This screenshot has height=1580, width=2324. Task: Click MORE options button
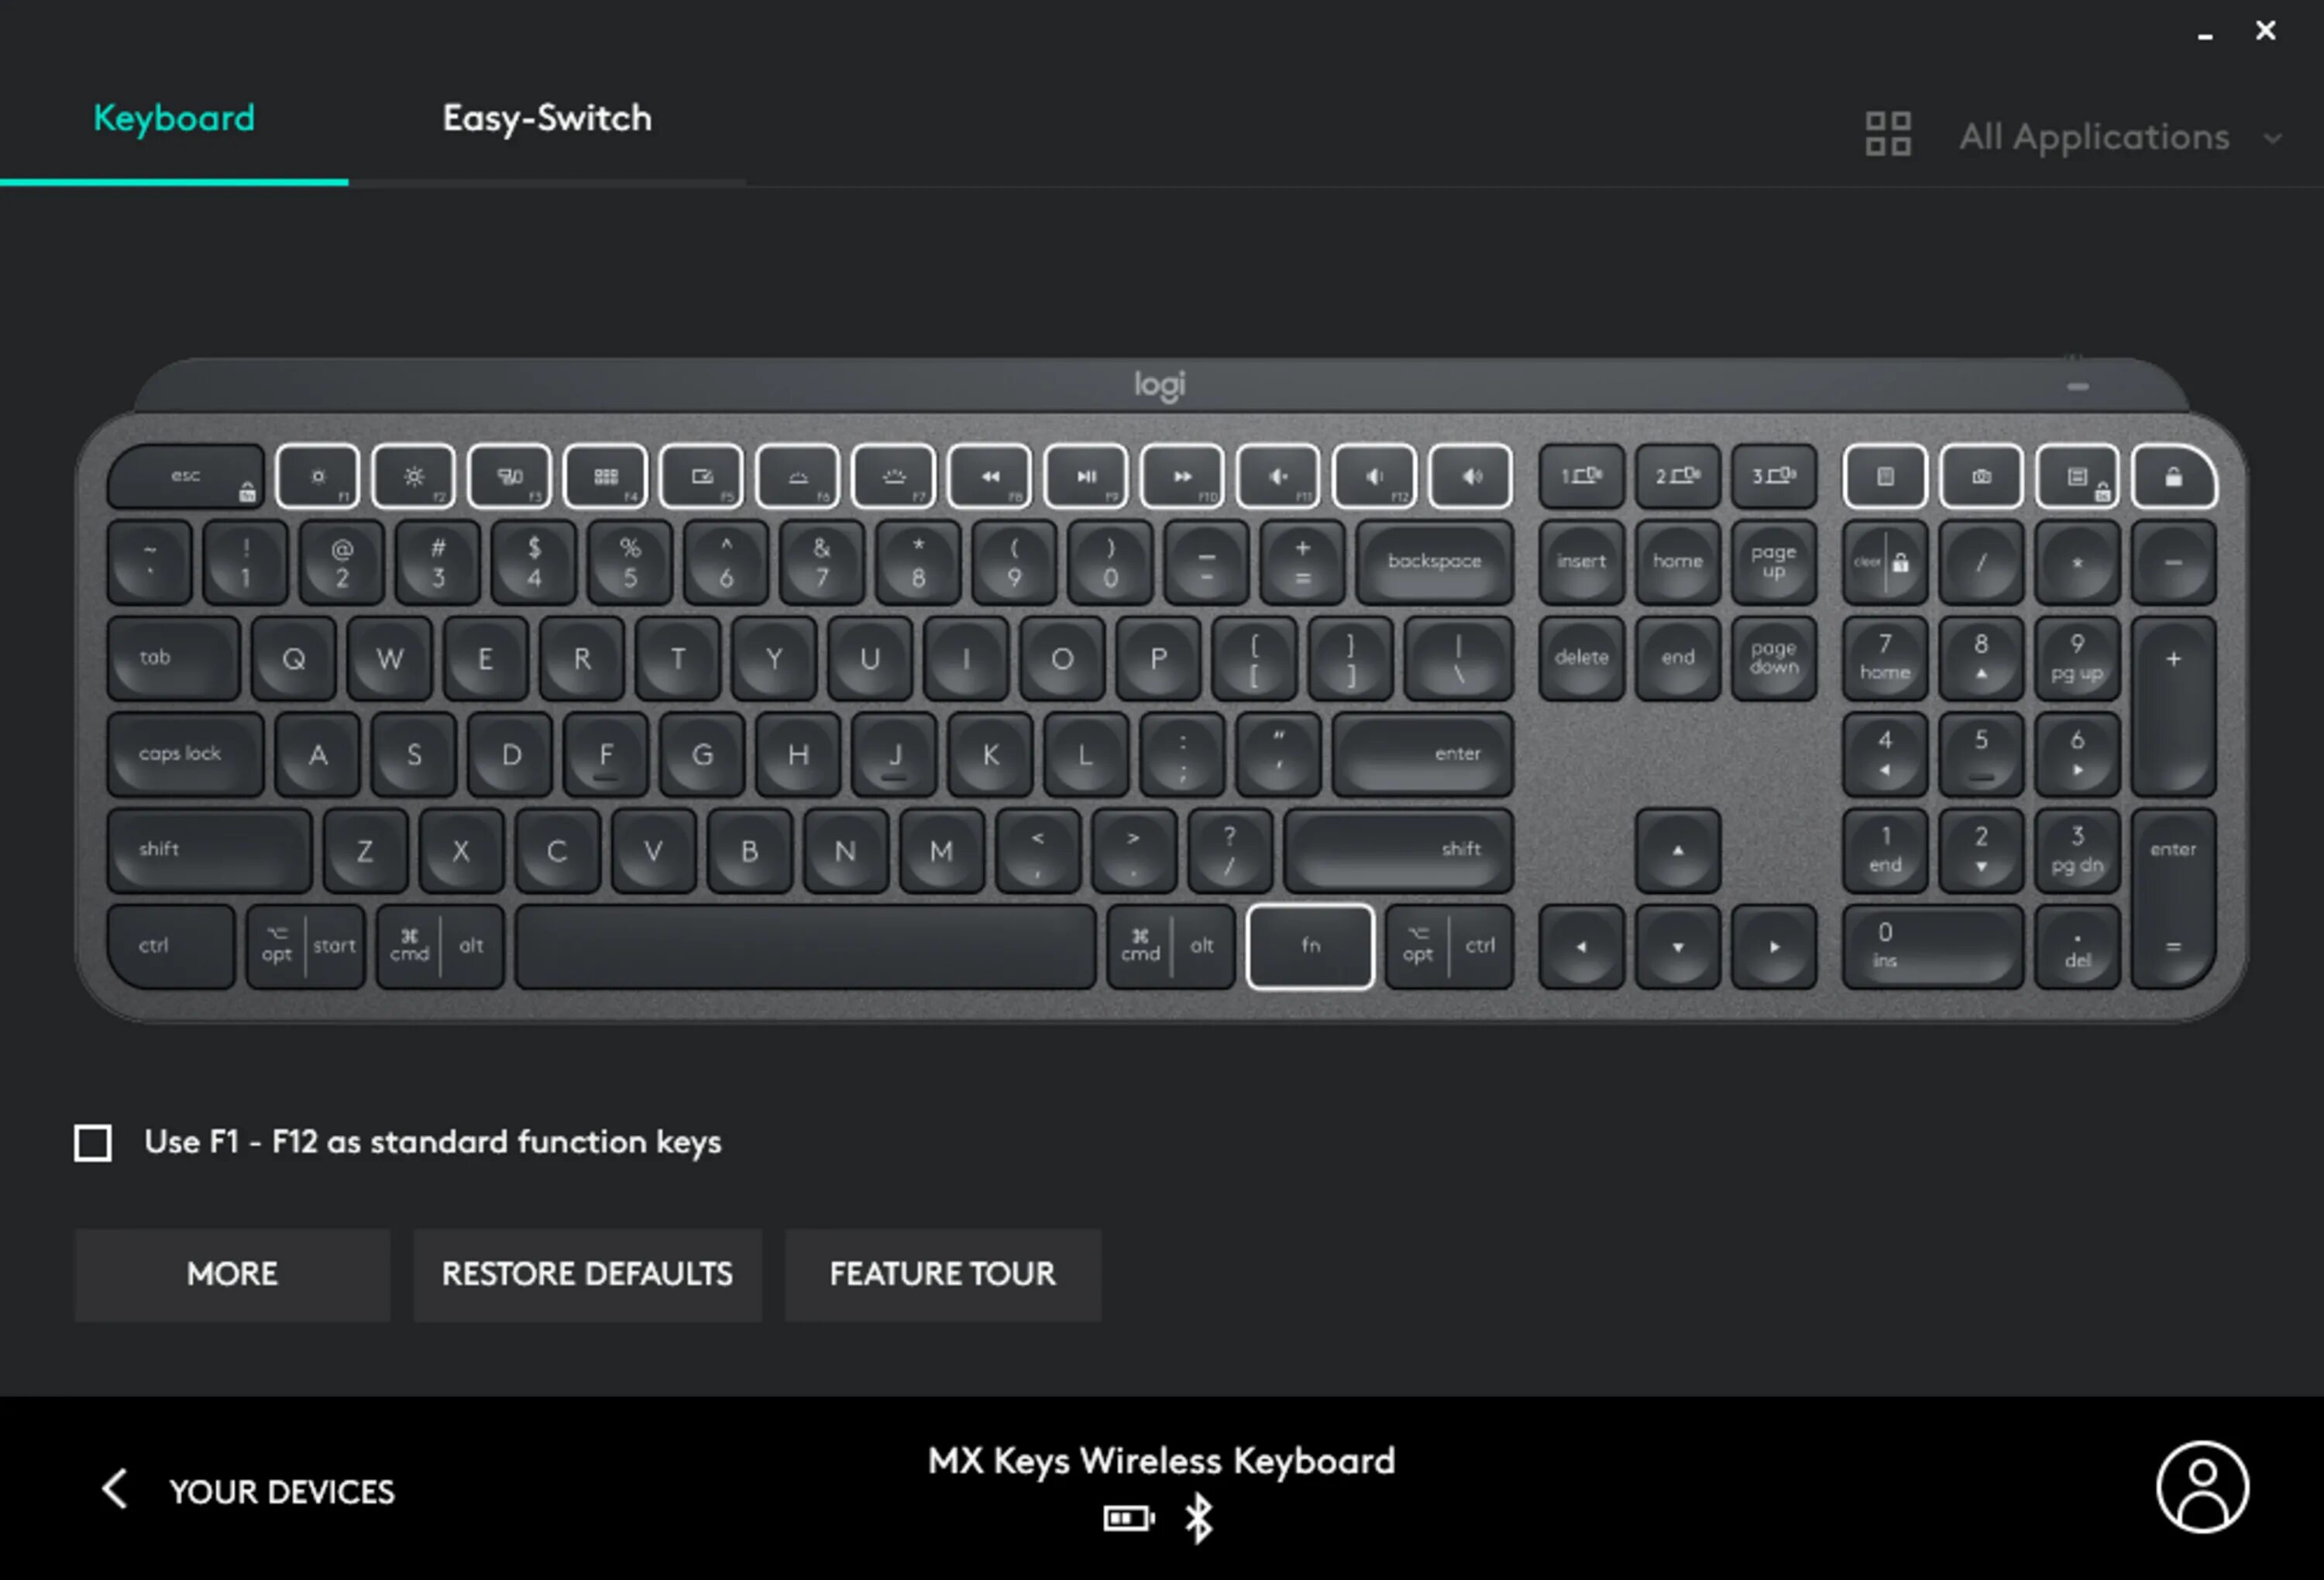(x=231, y=1273)
